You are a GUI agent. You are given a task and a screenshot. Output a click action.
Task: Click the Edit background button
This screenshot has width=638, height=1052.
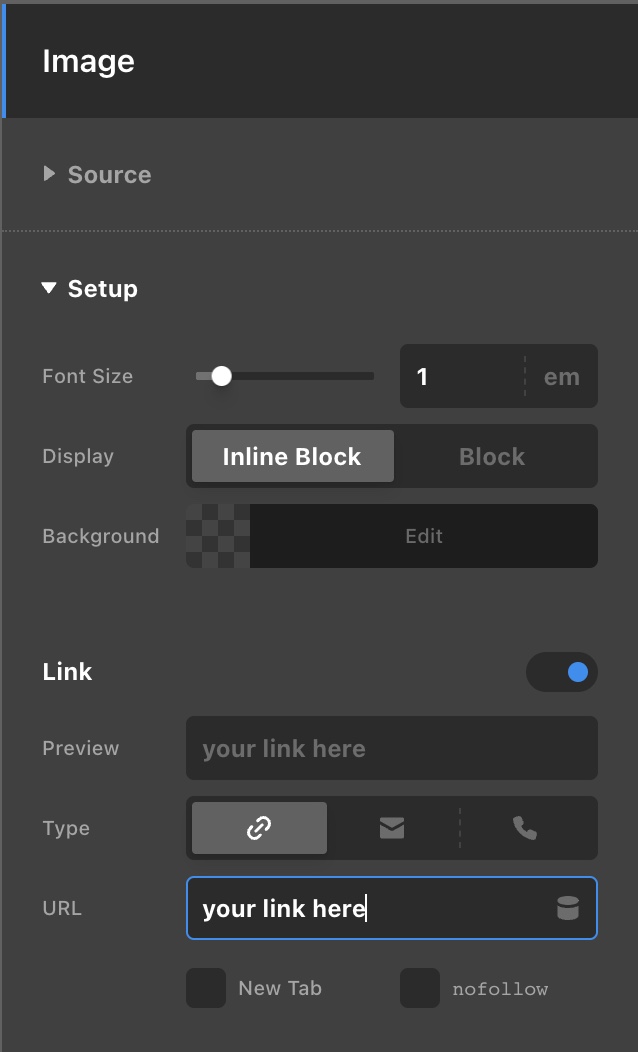[x=424, y=536]
